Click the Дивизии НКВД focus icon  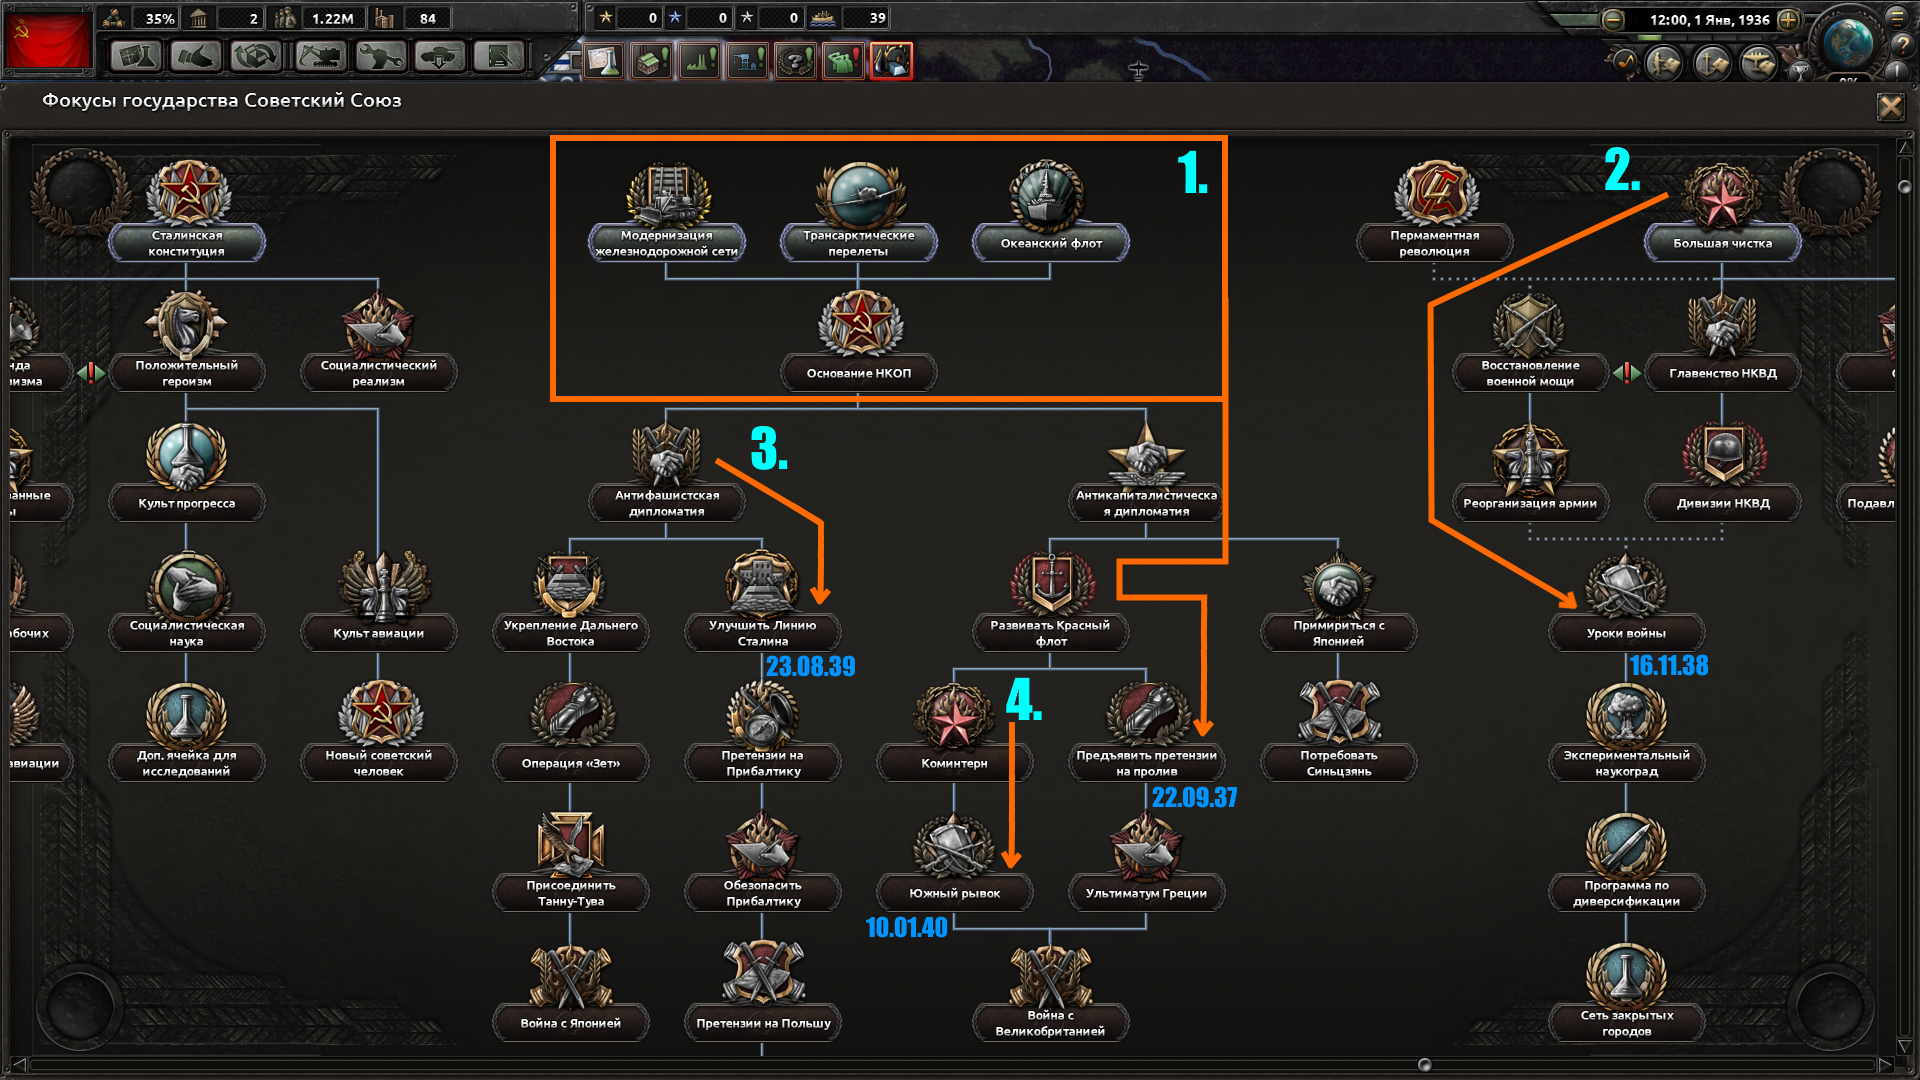pyautogui.click(x=1723, y=456)
